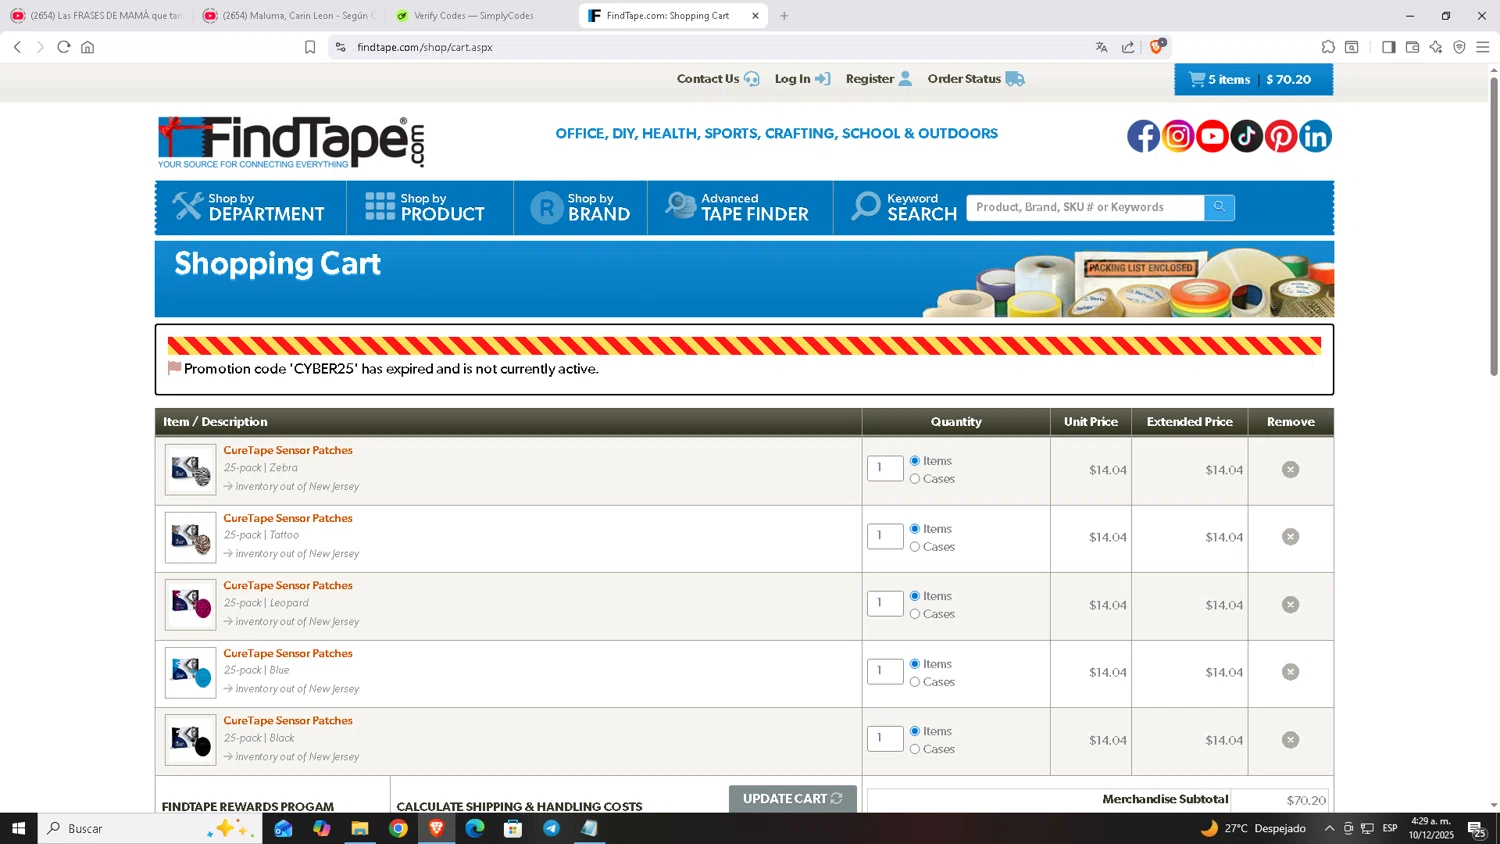Toggle the browser sidebar panel icon

[x=1388, y=47]
